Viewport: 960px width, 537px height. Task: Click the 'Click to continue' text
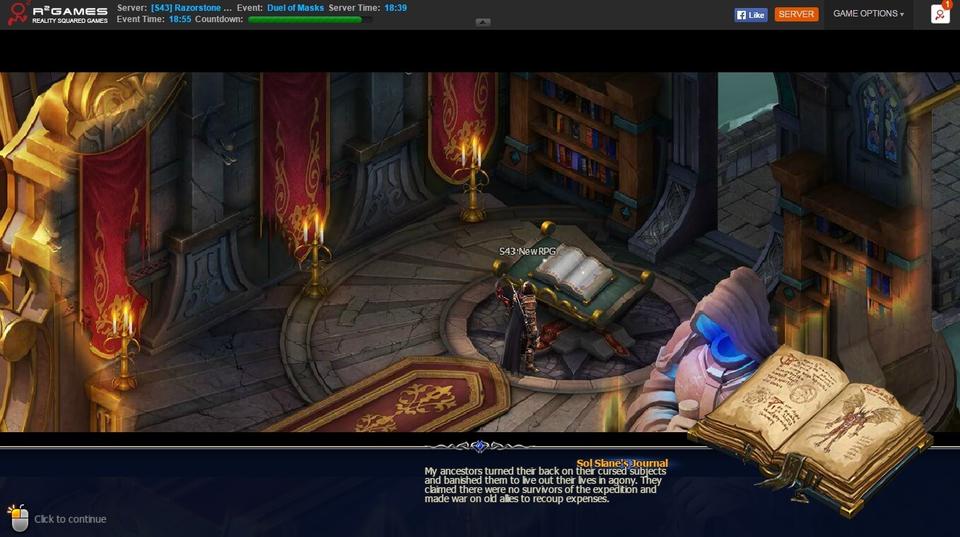(x=70, y=519)
